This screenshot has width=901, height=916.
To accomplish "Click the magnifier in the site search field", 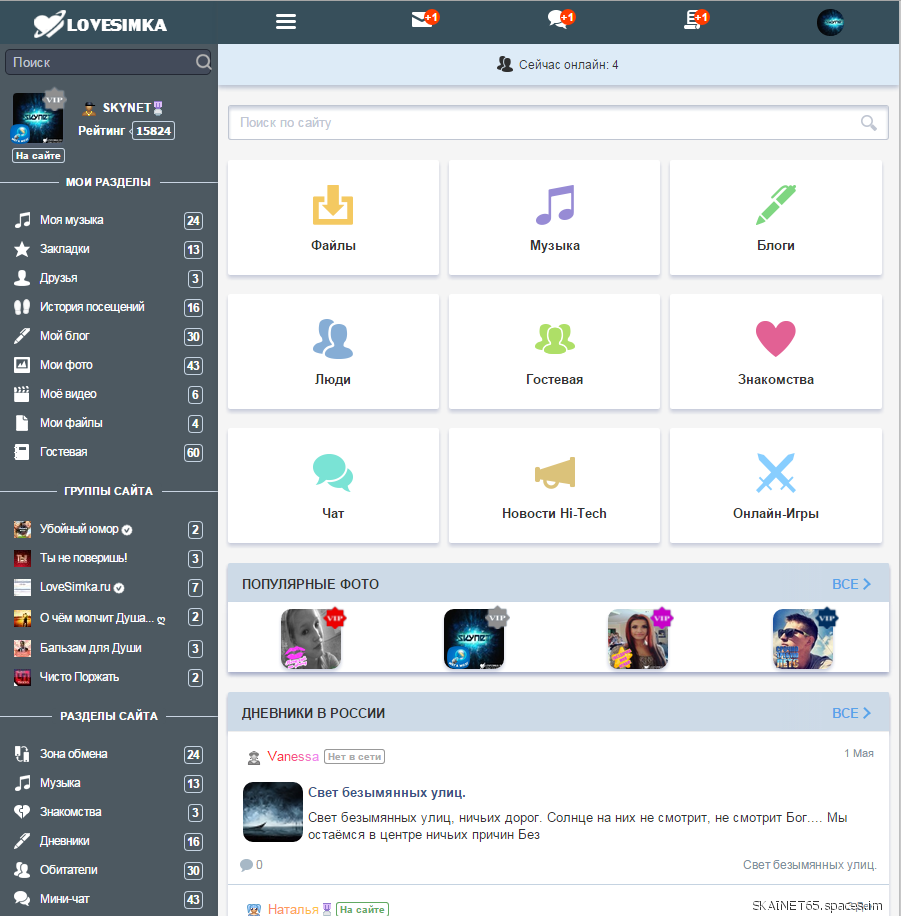I will [x=869, y=123].
